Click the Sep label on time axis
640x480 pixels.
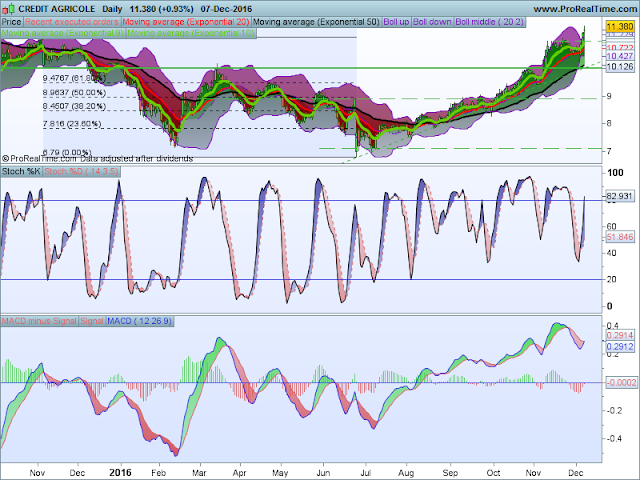coord(450,473)
